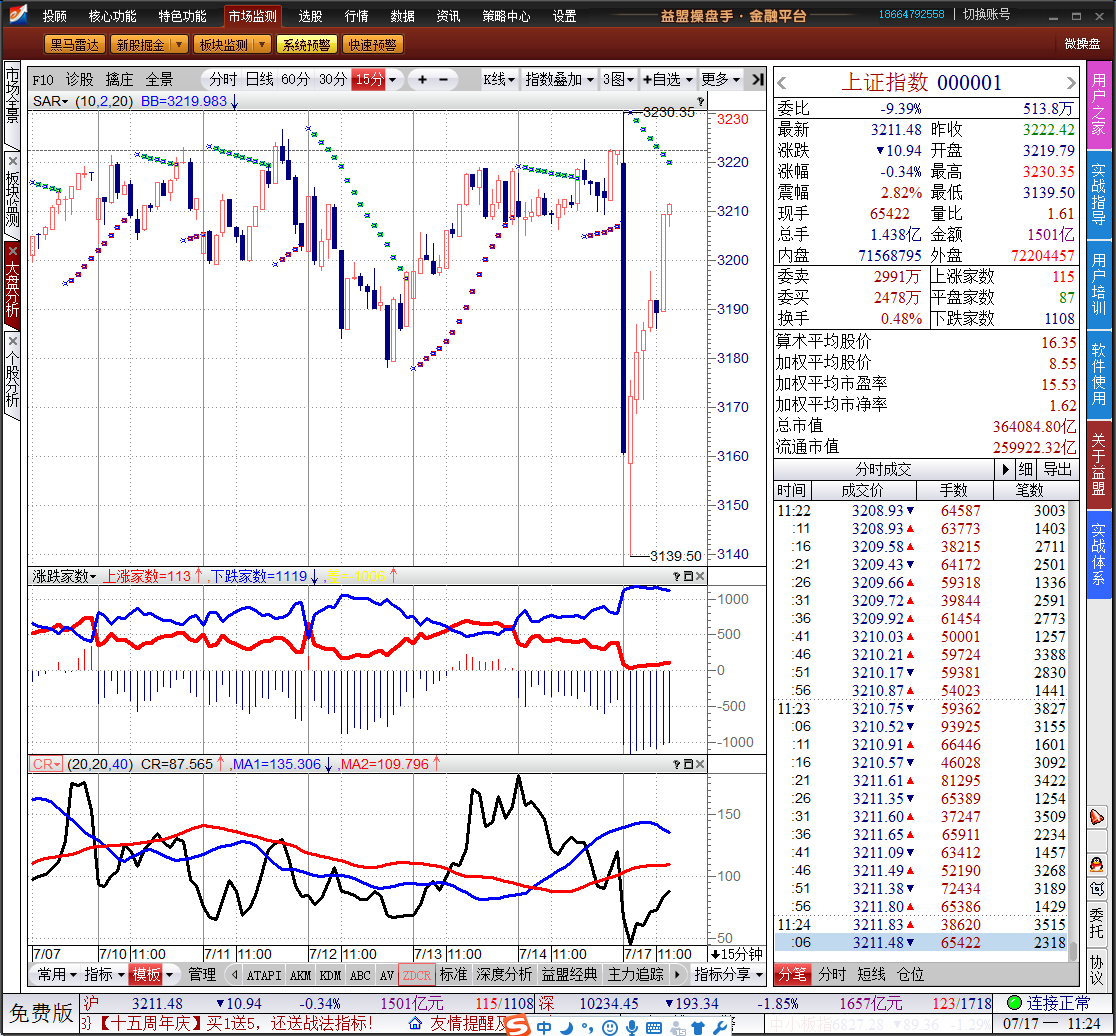Image resolution: width=1116 pixels, height=1036 pixels.
Task: Toggle the 细 detail view button
Action: click(x=1026, y=470)
